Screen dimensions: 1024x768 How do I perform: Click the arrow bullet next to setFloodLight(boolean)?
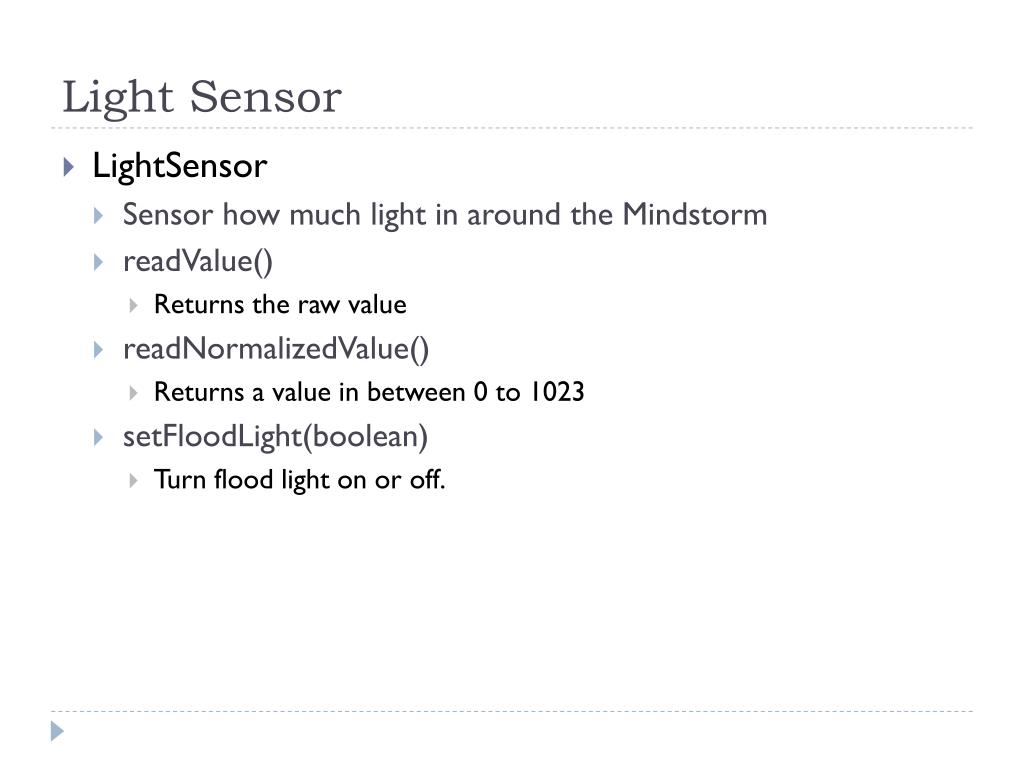coord(99,438)
